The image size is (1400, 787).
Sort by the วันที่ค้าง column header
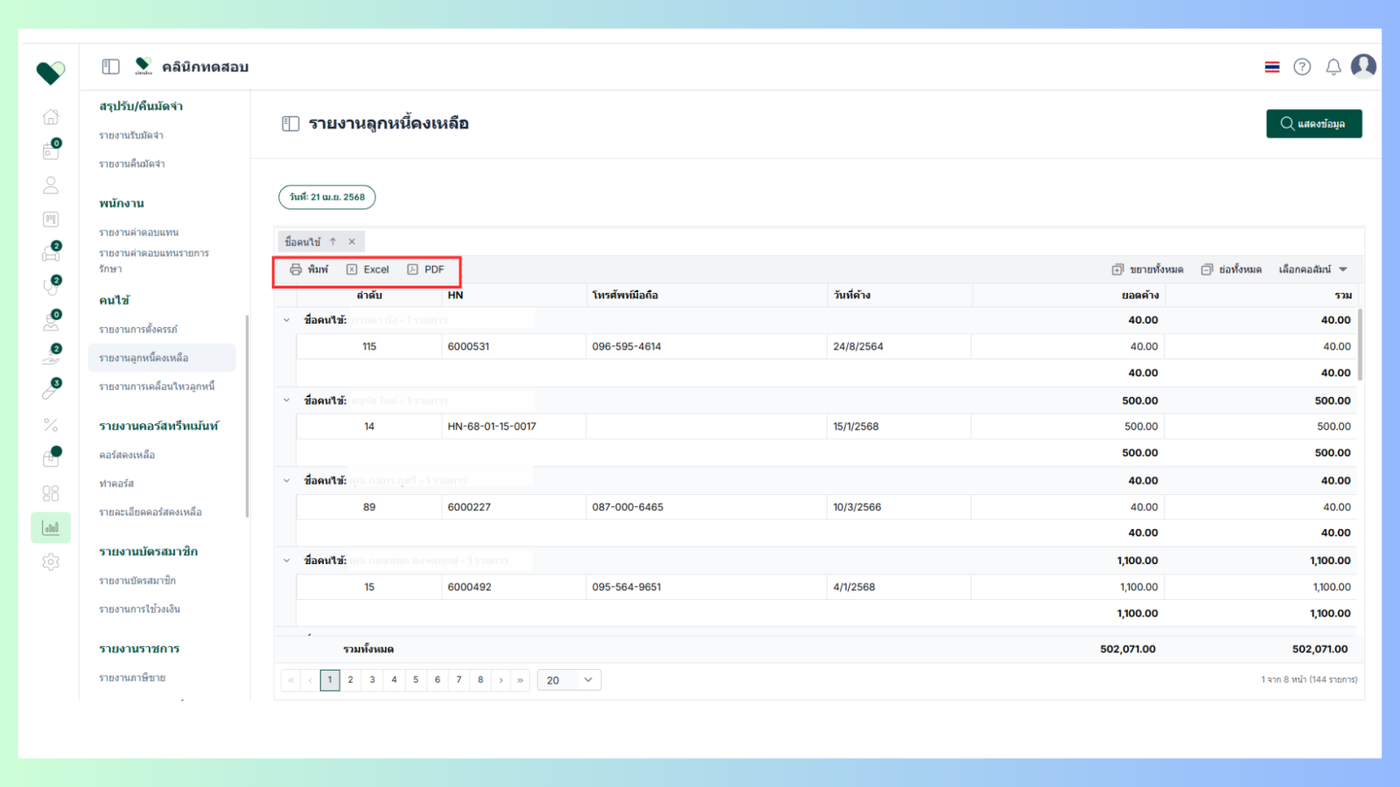point(899,295)
